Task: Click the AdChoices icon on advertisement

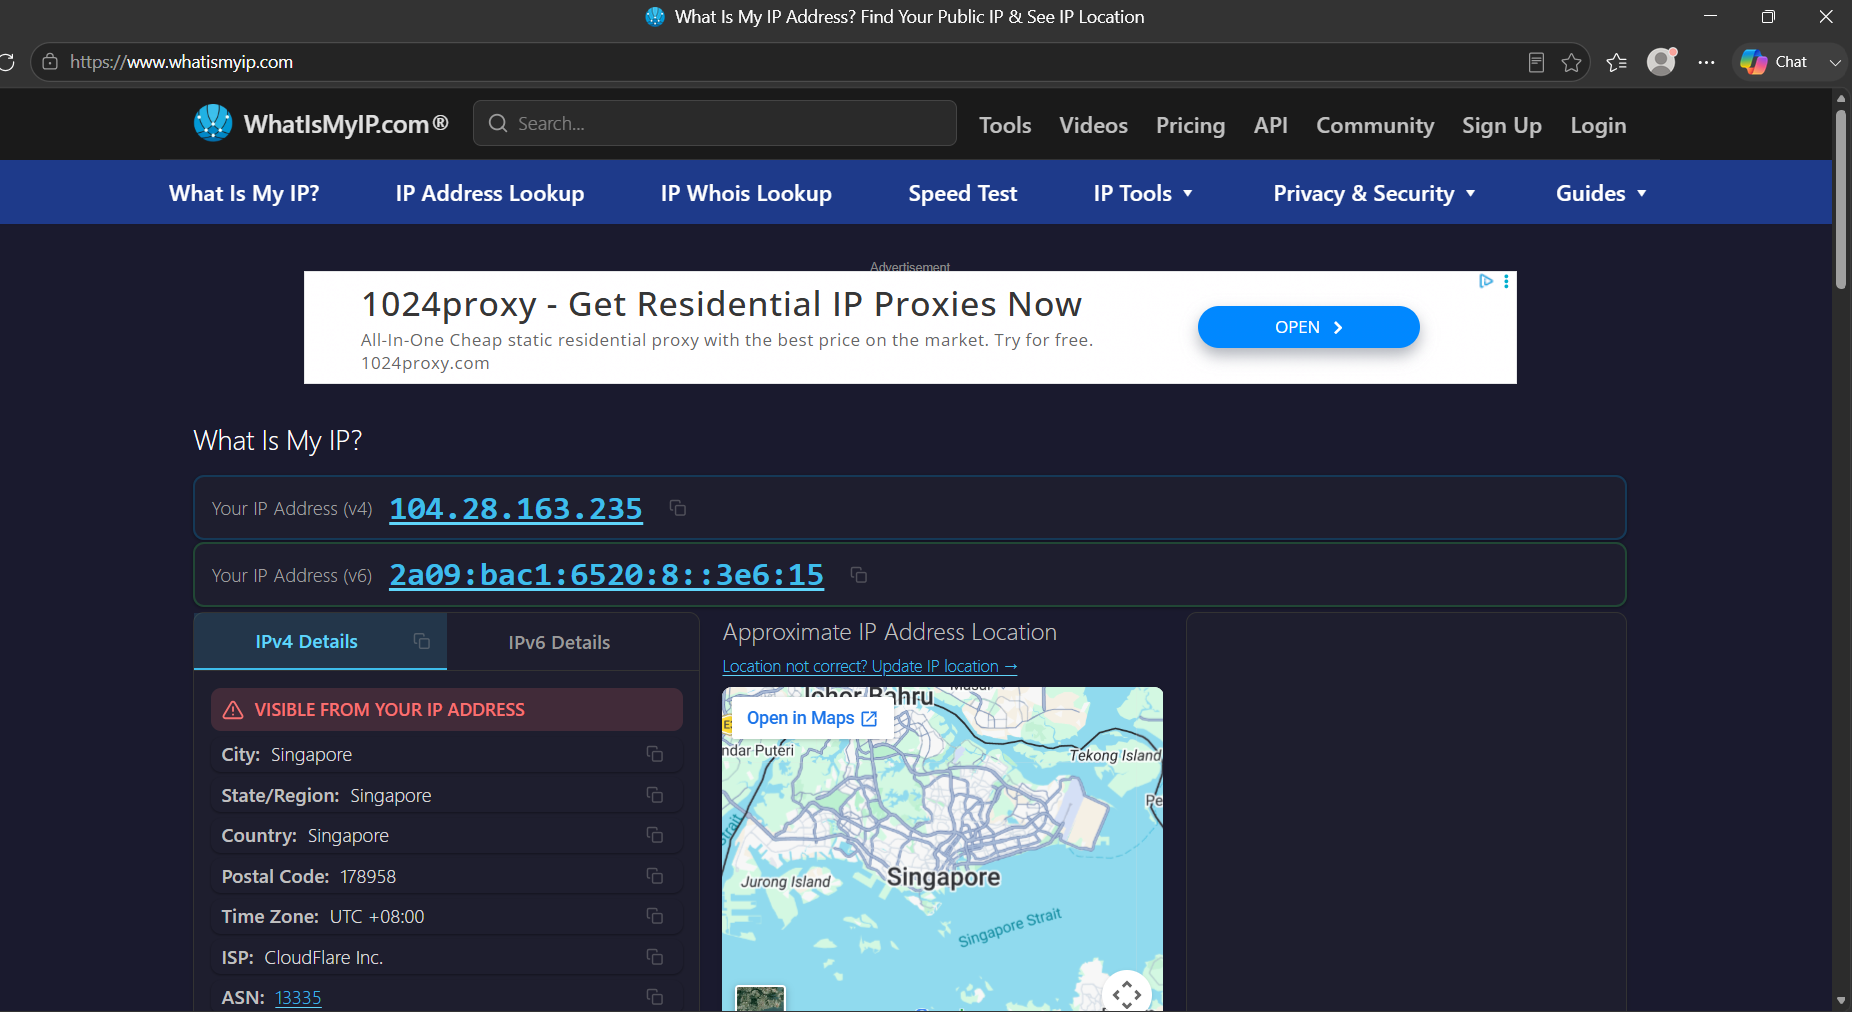Action: click(1486, 281)
